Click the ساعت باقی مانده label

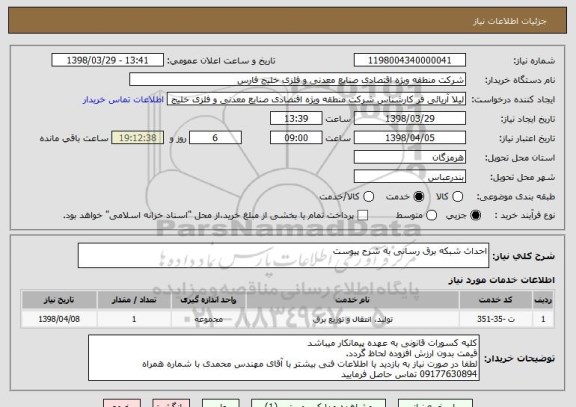(74, 138)
